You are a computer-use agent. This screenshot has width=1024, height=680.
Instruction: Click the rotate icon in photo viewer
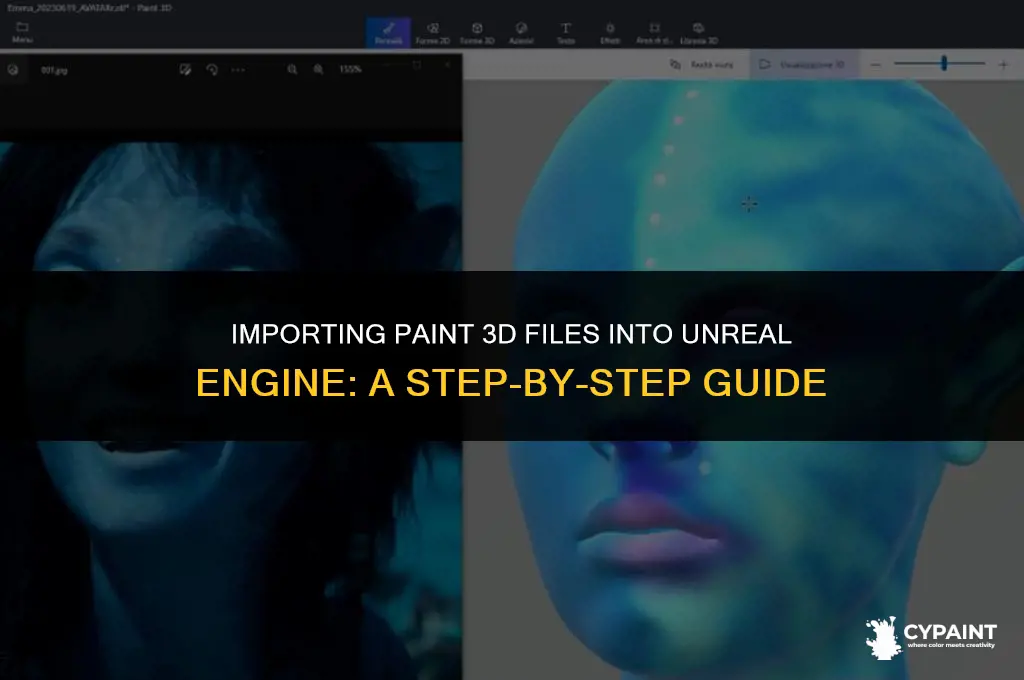(x=212, y=69)
